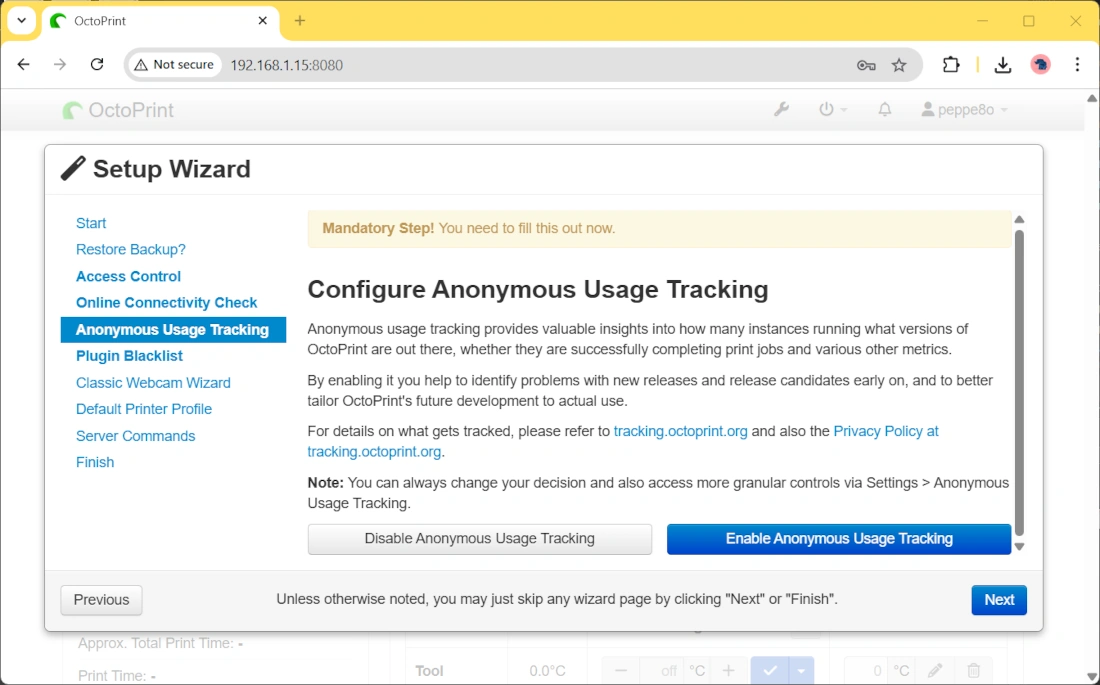Open the peppe8o user menu
Image resolution: width=1100 pixels, height=685 pixels.
coord(964,109)
